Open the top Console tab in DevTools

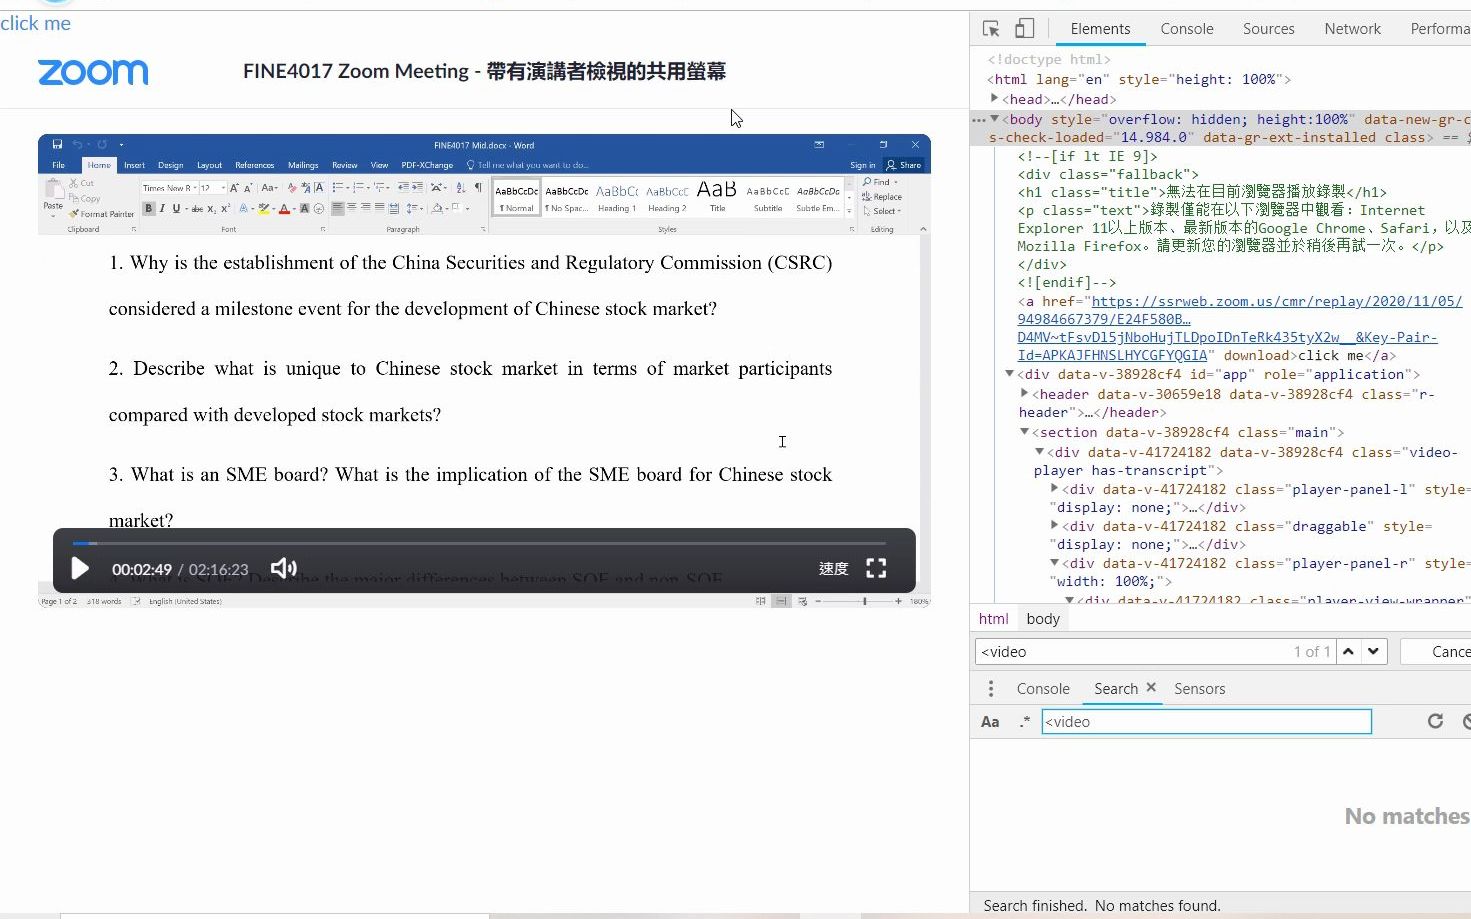[1187, 29]
